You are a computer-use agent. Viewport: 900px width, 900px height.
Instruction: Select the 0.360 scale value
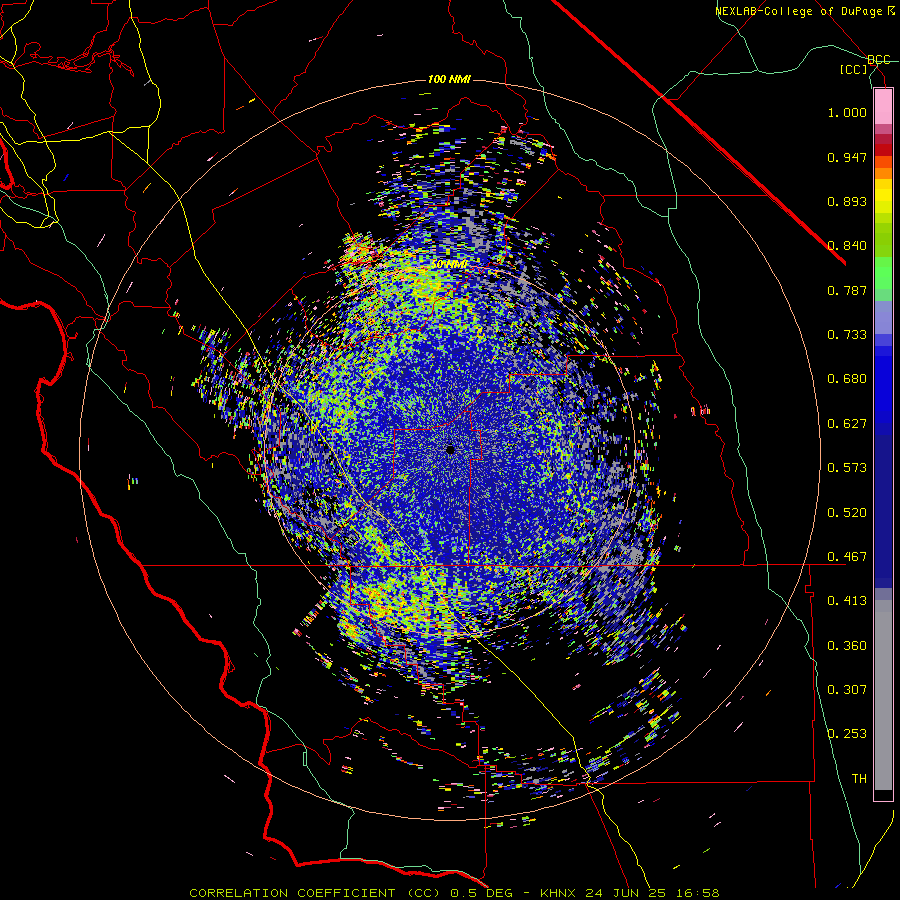847,646
